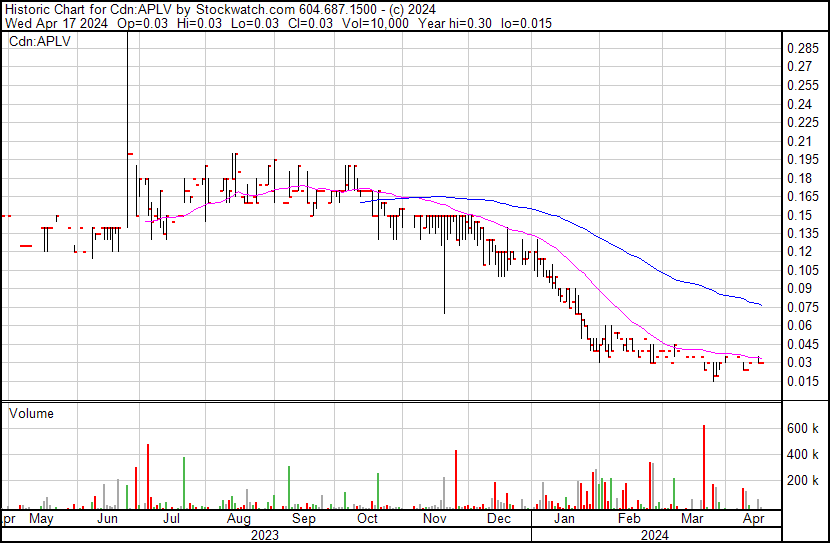Select the 2023 year label

264,535
